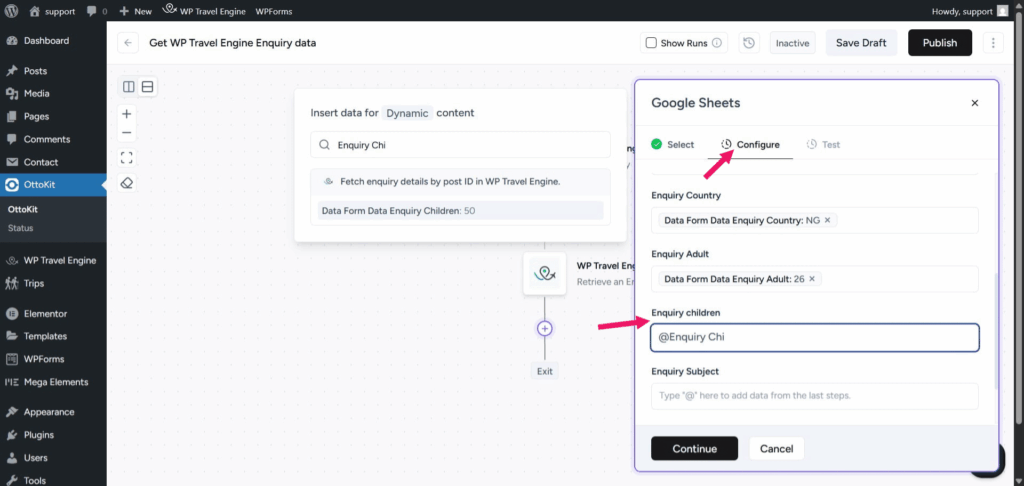
Task: Click the Save Draft button
Action: click(x=861, y=43)
